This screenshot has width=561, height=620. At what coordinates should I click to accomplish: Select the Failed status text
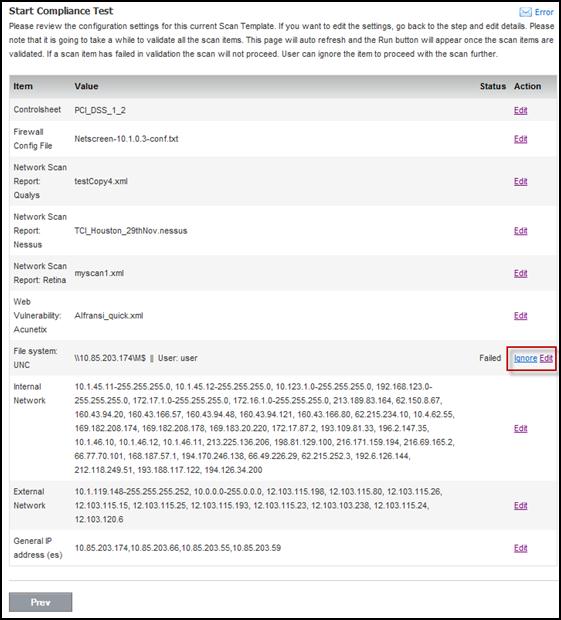(490, 358)
